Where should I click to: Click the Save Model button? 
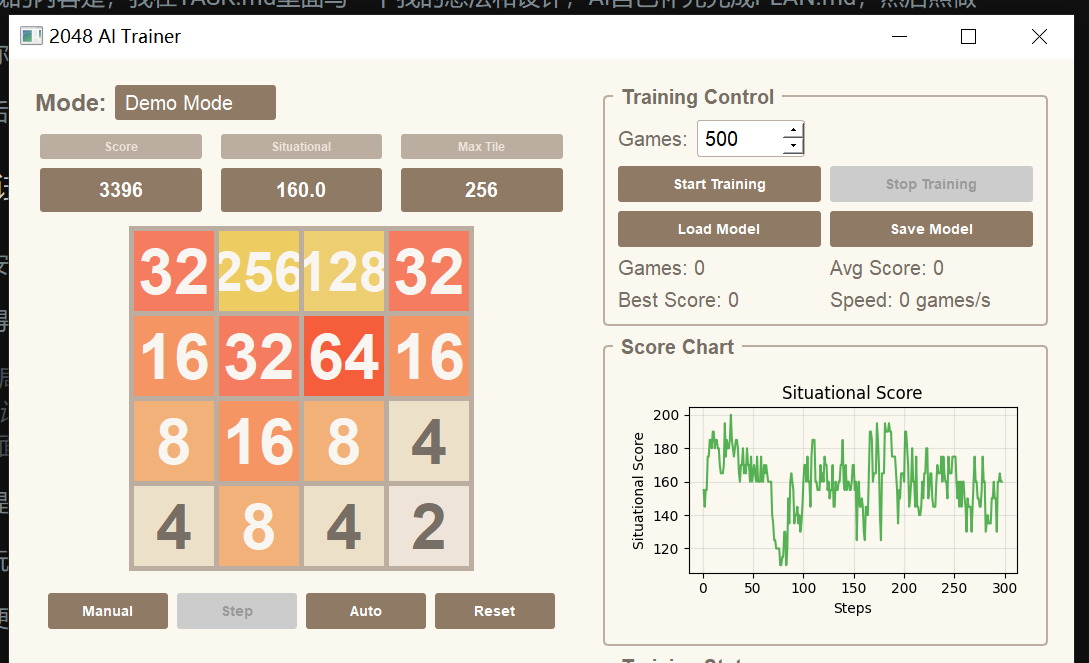[x=931, y=229]
